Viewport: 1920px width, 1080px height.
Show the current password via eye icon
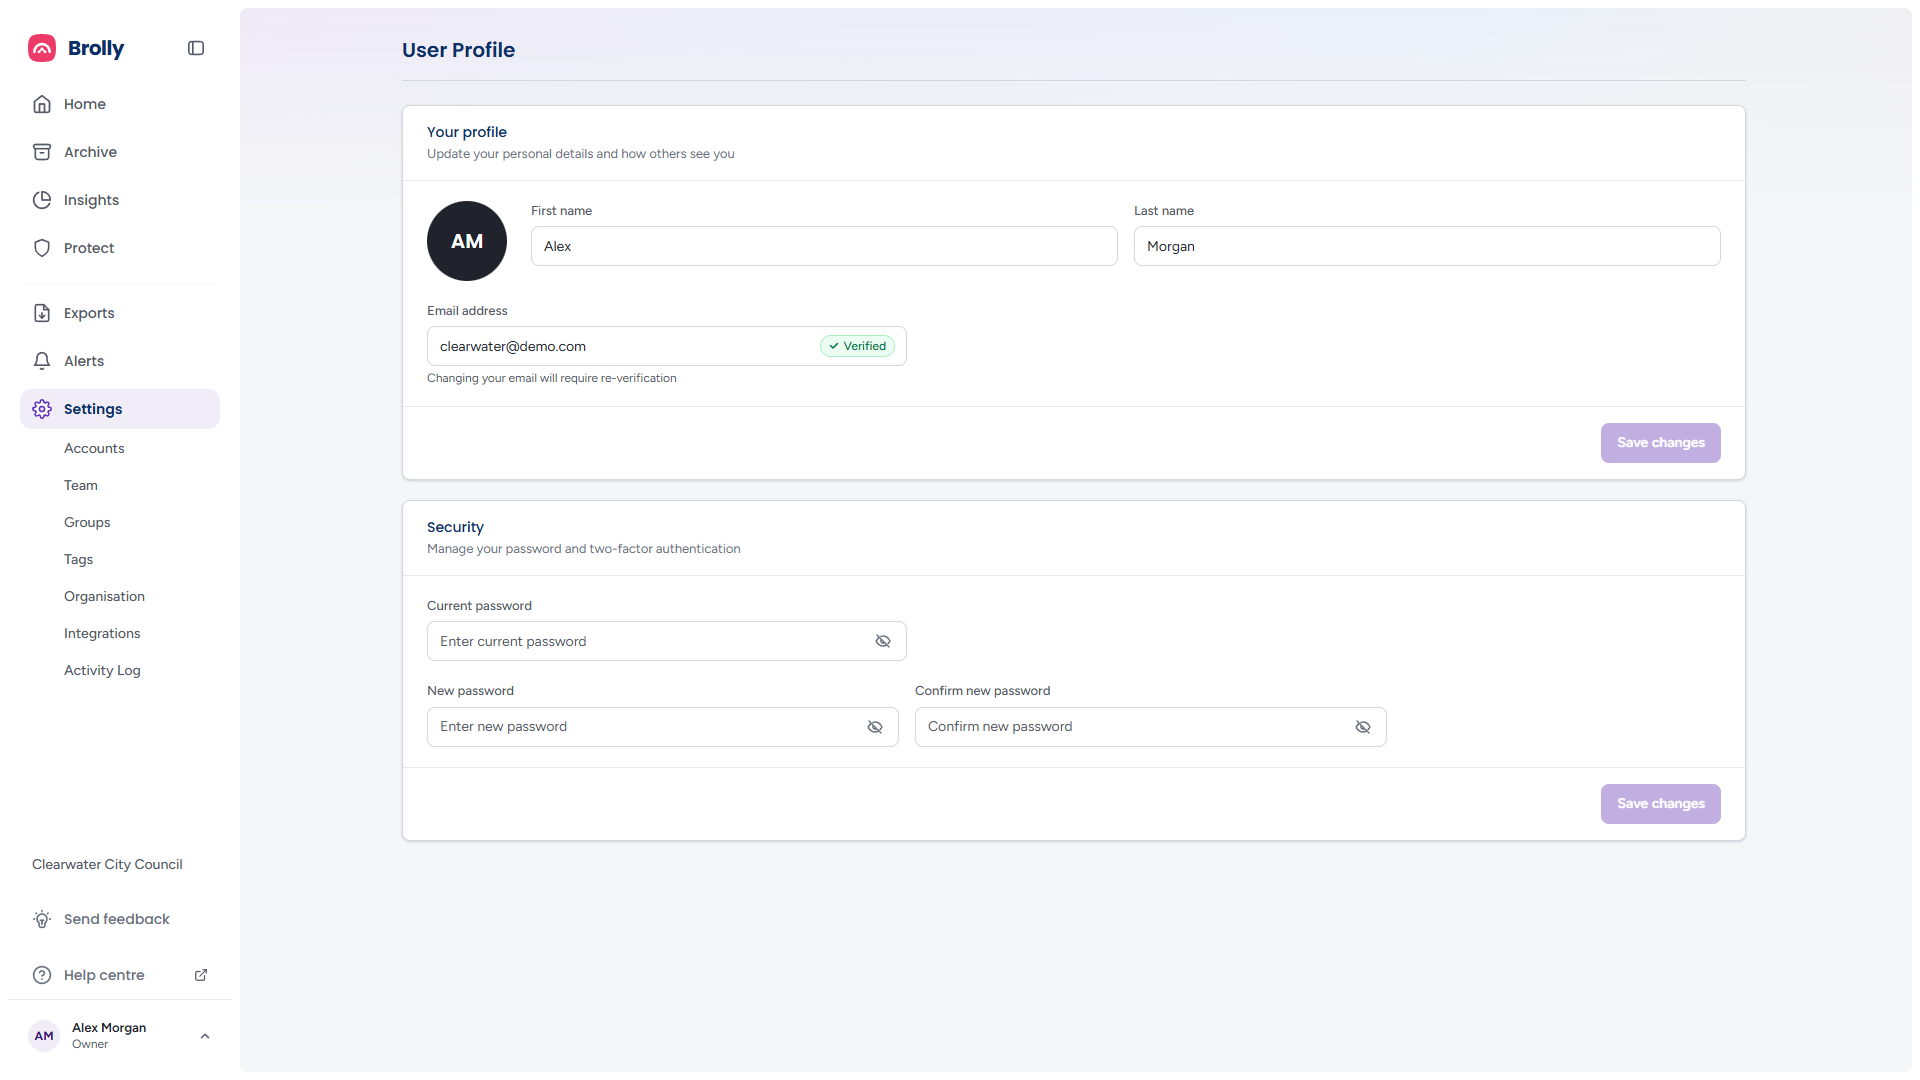click(883, 641)
